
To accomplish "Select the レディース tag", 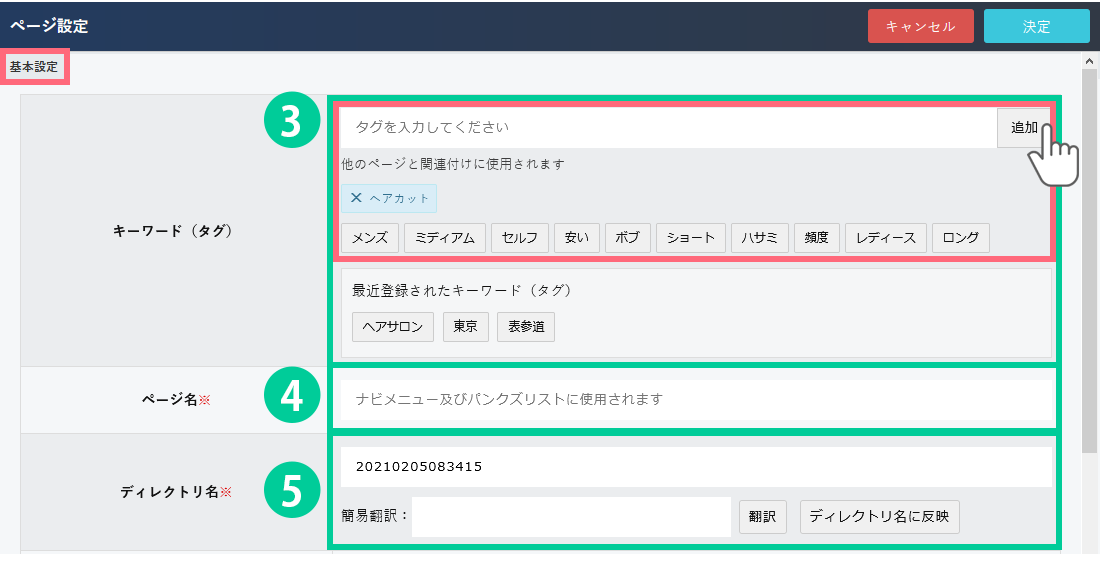I will click(886, 238).
